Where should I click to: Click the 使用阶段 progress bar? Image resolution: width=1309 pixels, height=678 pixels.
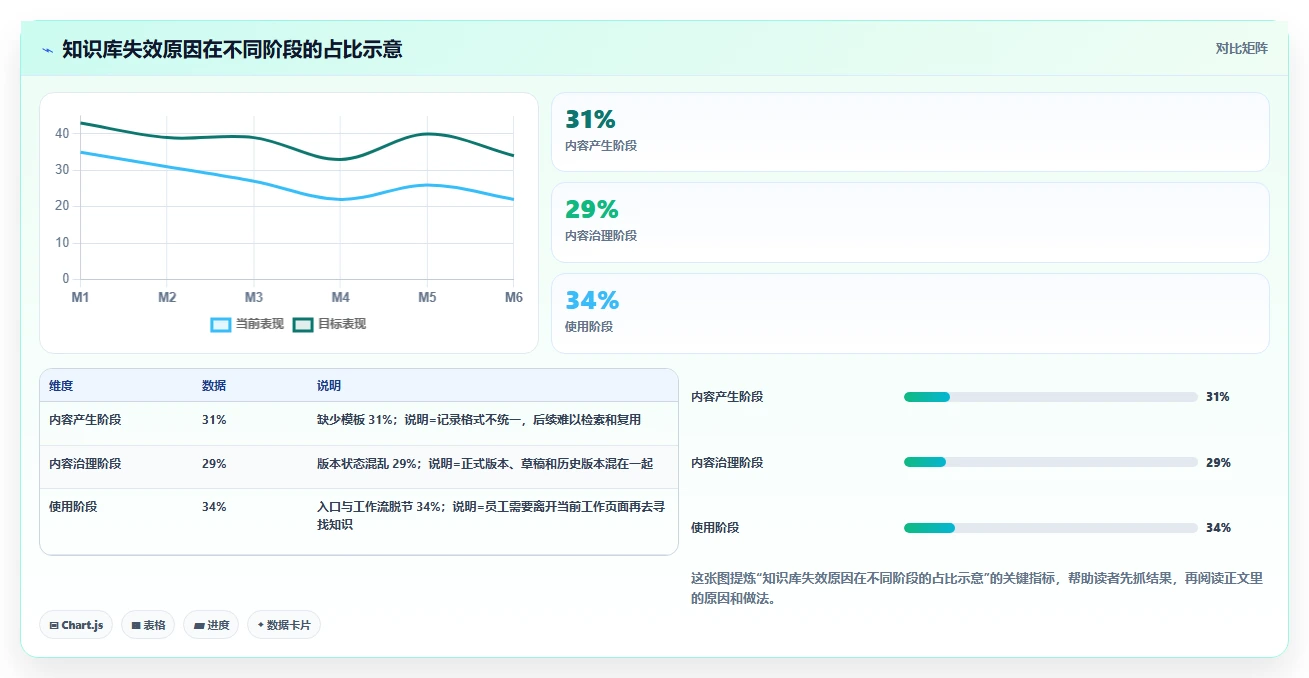pyautogui.click(x=1050, y=528)
